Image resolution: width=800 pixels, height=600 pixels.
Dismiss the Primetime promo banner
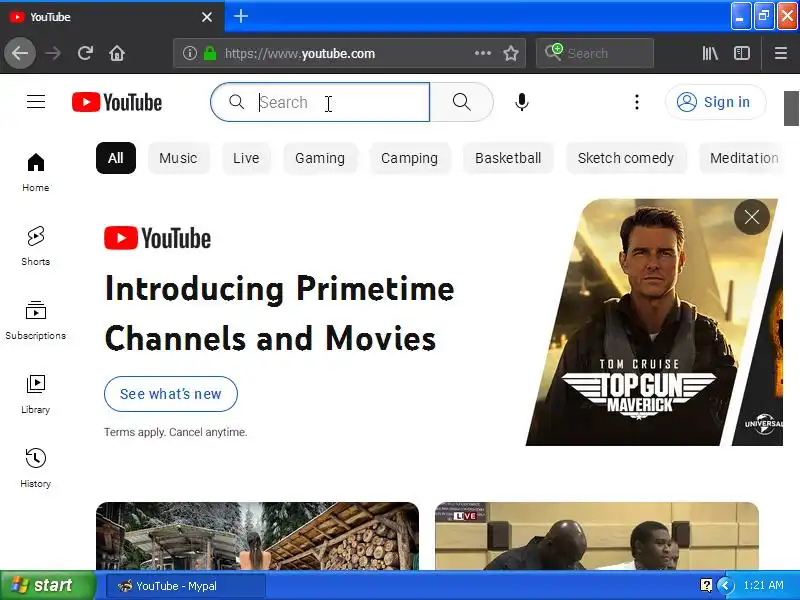[752, 217]
